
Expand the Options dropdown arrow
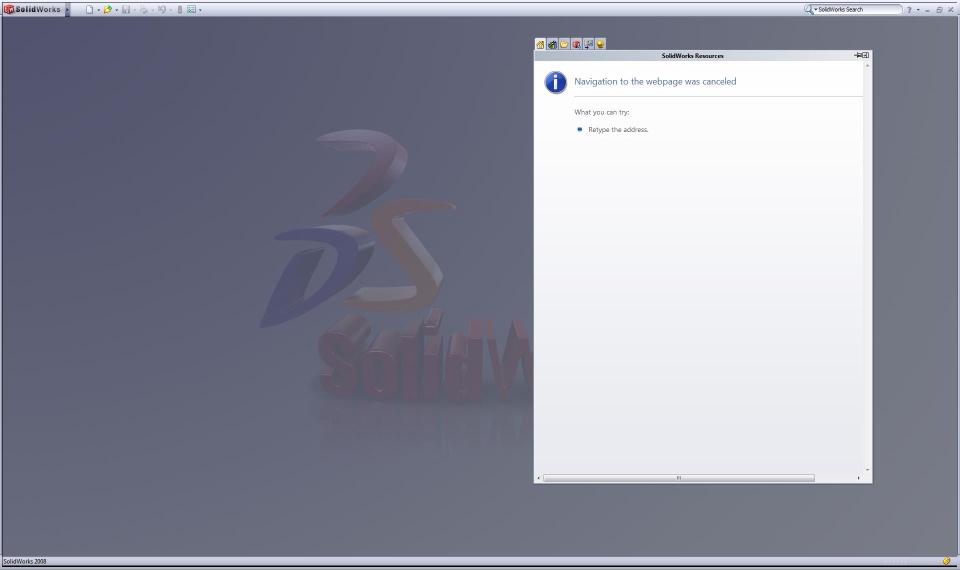[200, 10]
